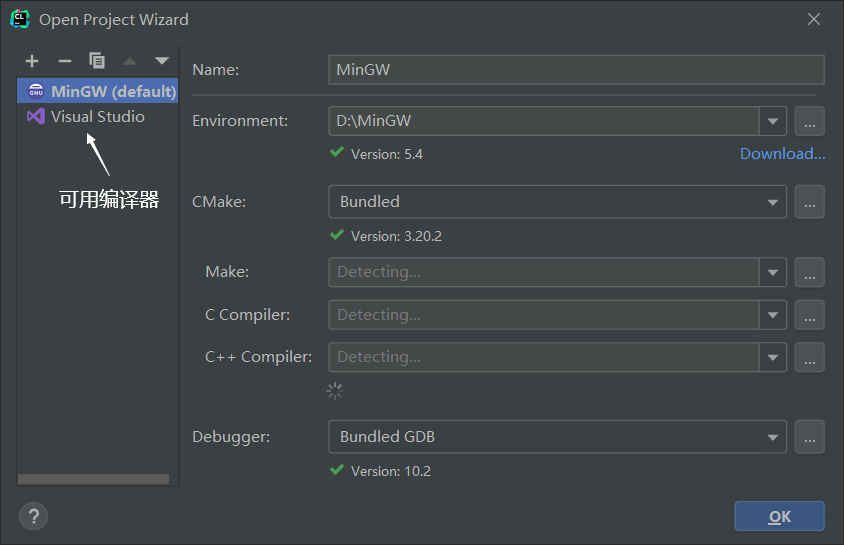This screenshot has height=545, width=844.
Task: Open help with question mark icon
Action: (33, 516)
